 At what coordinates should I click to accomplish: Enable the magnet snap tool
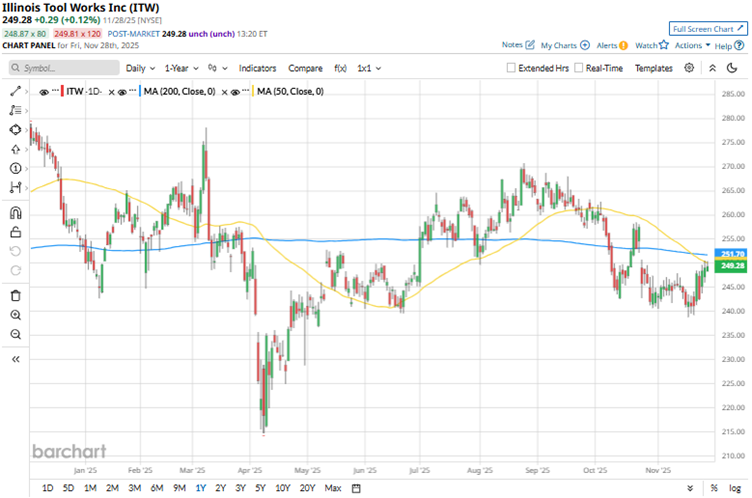point(16,212)
